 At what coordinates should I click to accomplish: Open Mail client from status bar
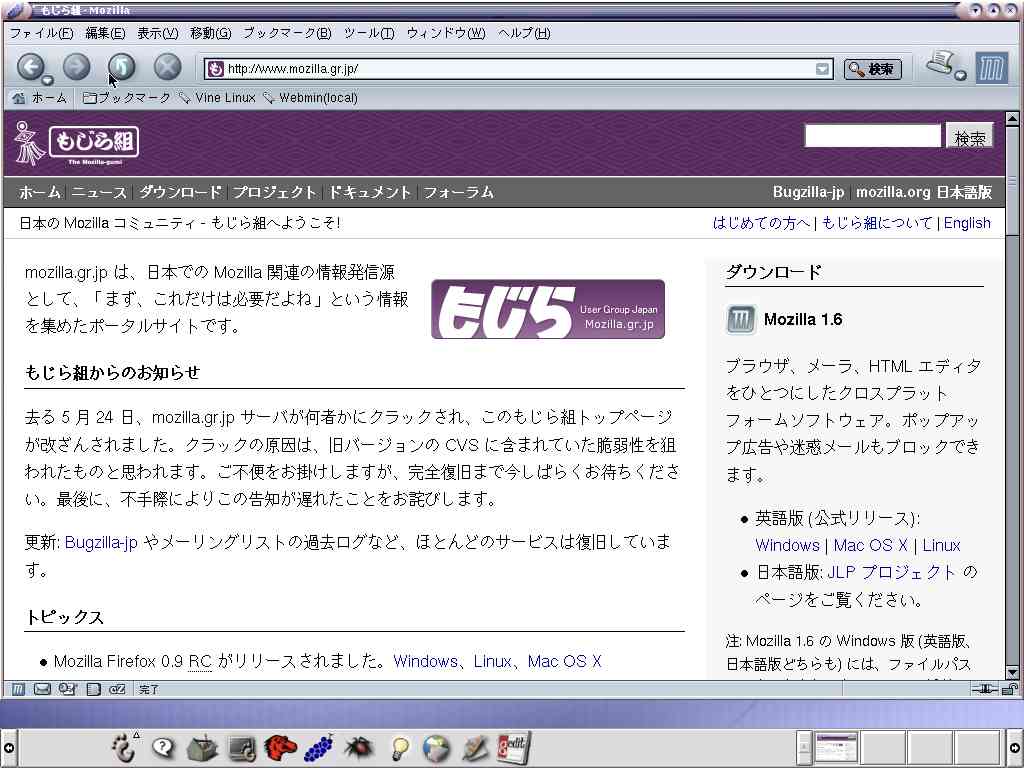[x=42, y=689]
